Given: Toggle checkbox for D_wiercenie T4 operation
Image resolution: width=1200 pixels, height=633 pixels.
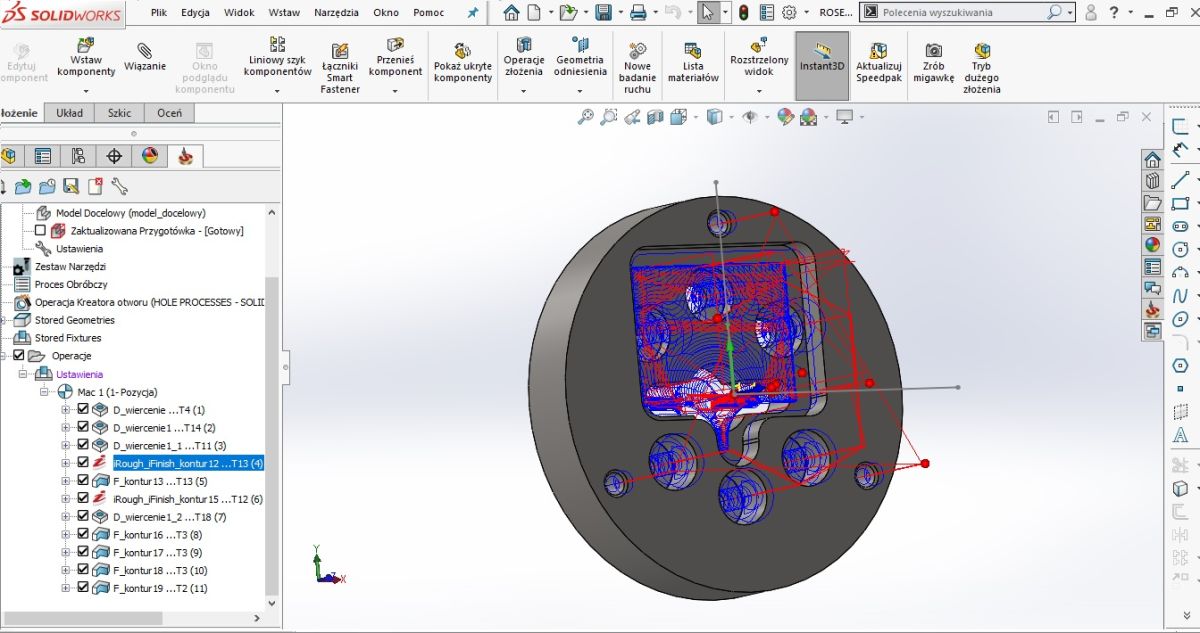Looking at the screenshot, I should (x=83, y=410).
